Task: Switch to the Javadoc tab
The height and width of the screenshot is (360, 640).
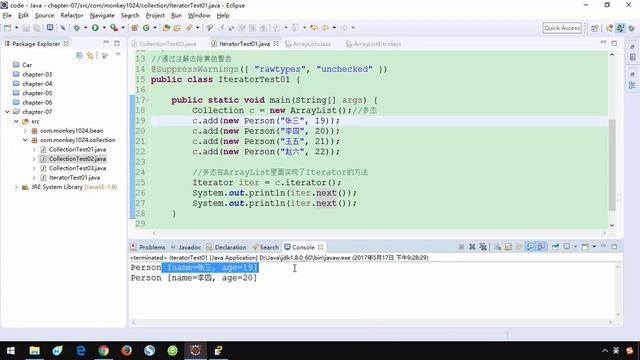Action: point(186,247)
